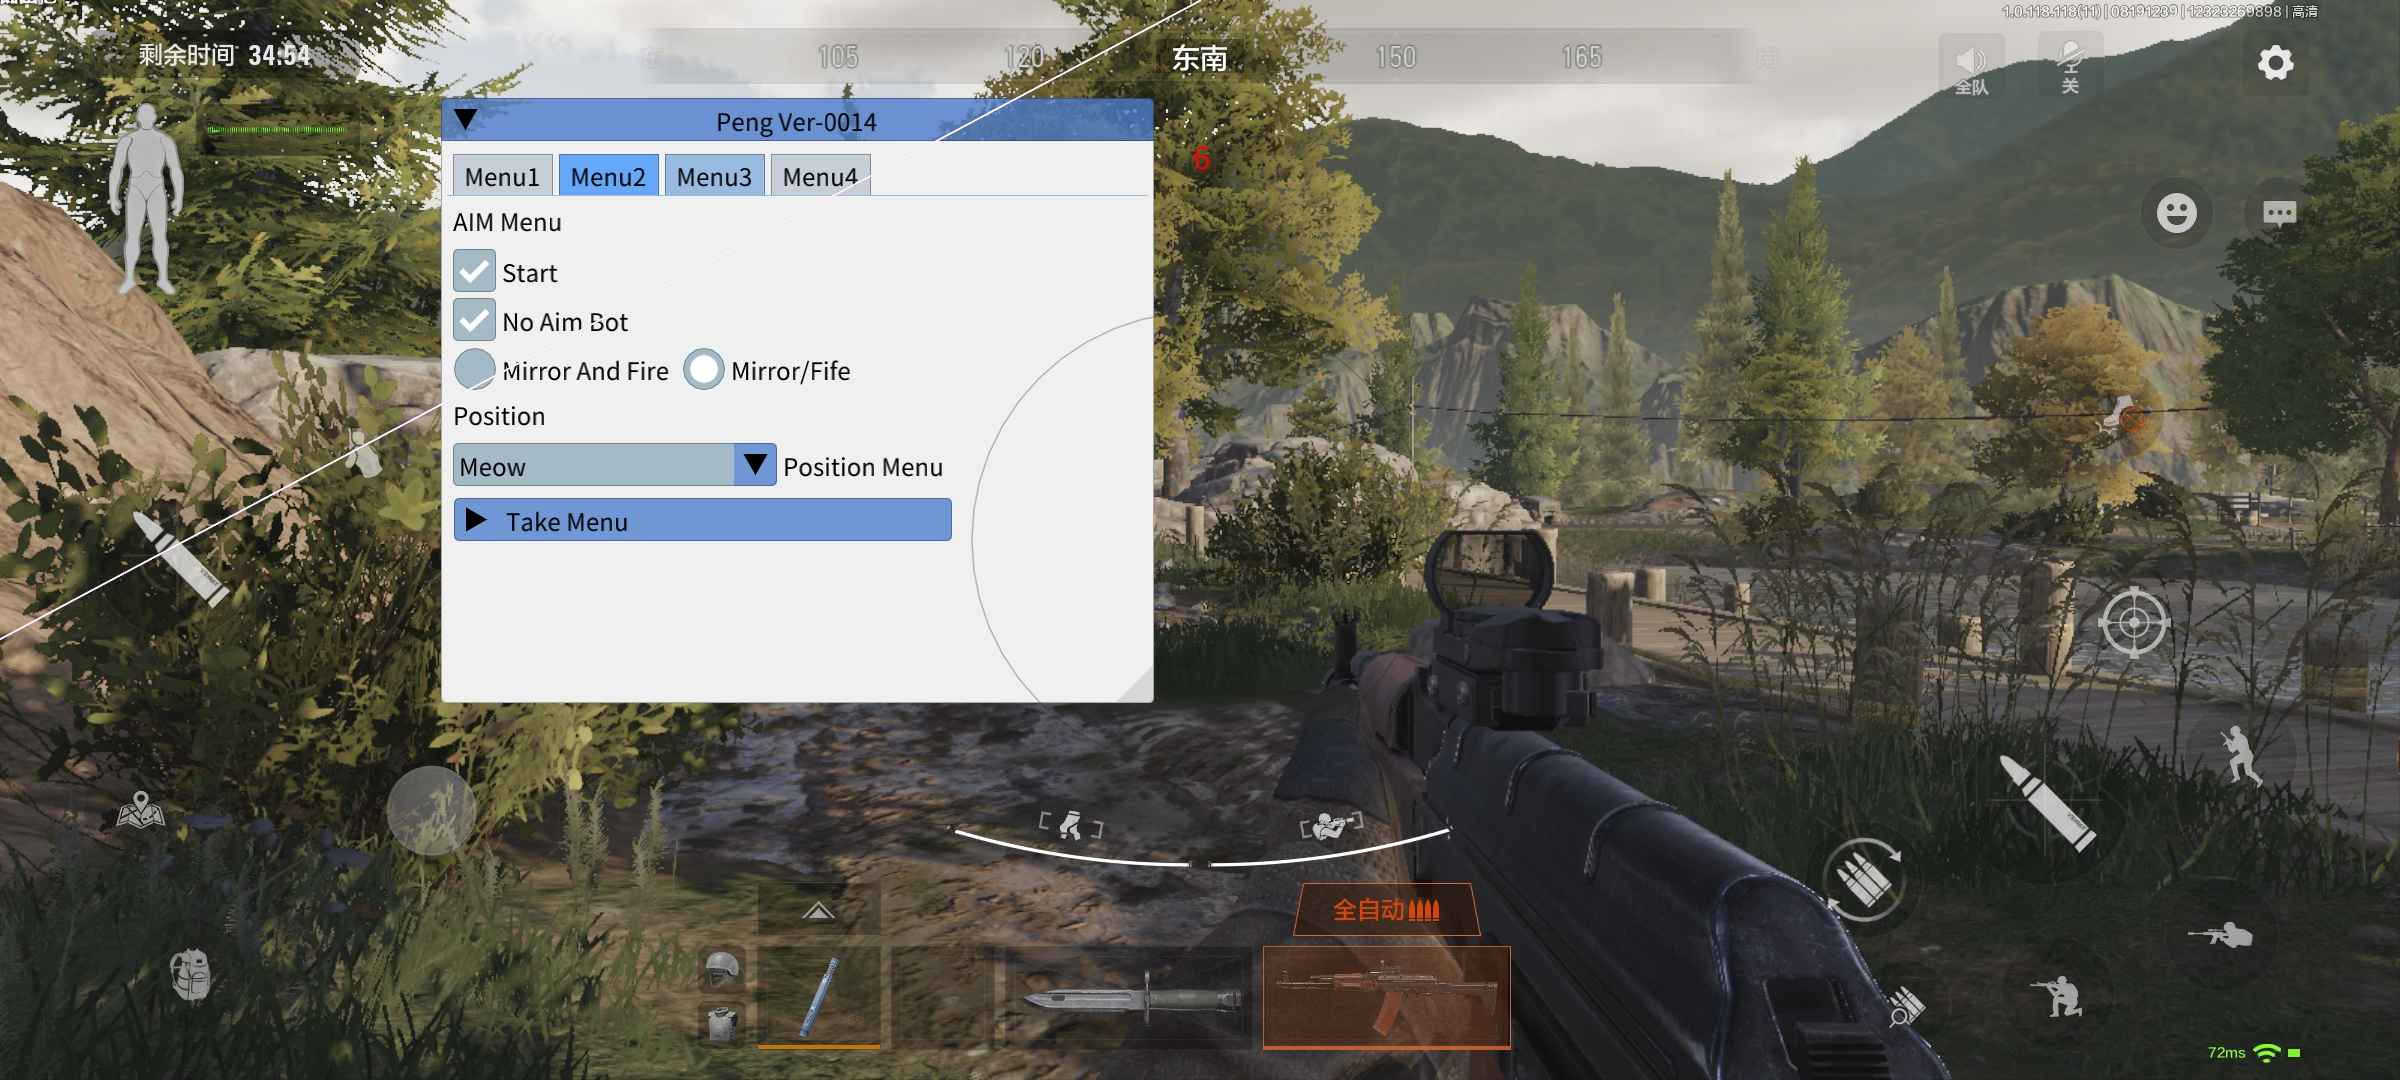Select the 全自动 firing mode button

(1385, 907)
